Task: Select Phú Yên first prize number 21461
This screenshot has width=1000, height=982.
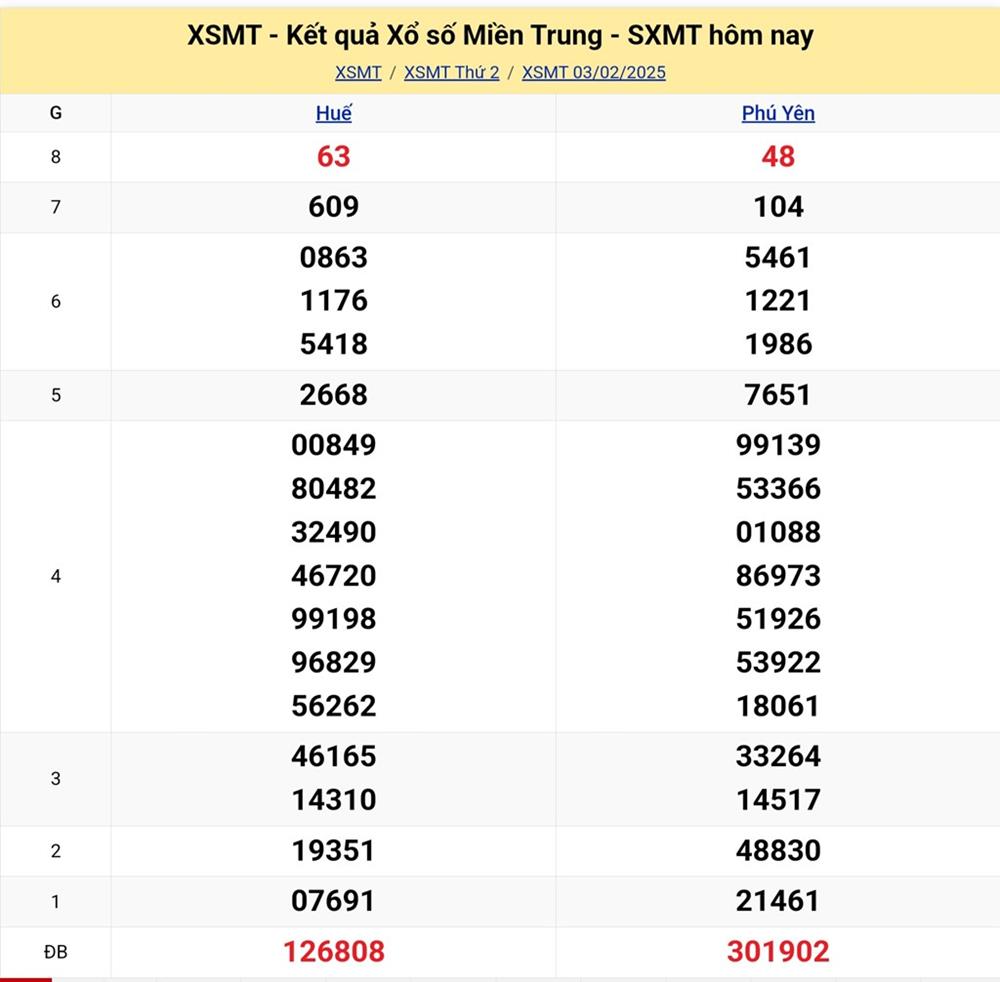Action: (x=778, y=901)
